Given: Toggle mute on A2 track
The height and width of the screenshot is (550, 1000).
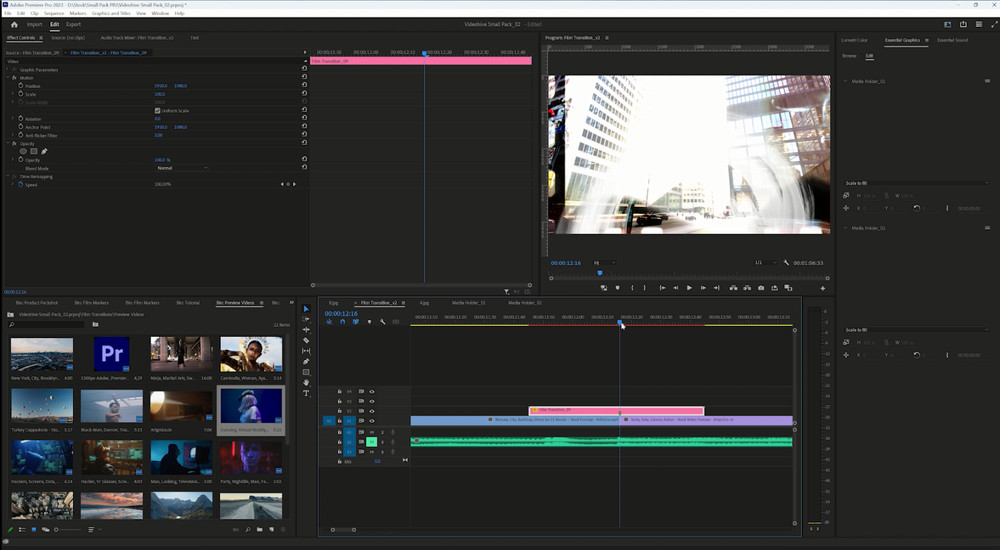Looking at the screenshot, I should tap(372, 442).
